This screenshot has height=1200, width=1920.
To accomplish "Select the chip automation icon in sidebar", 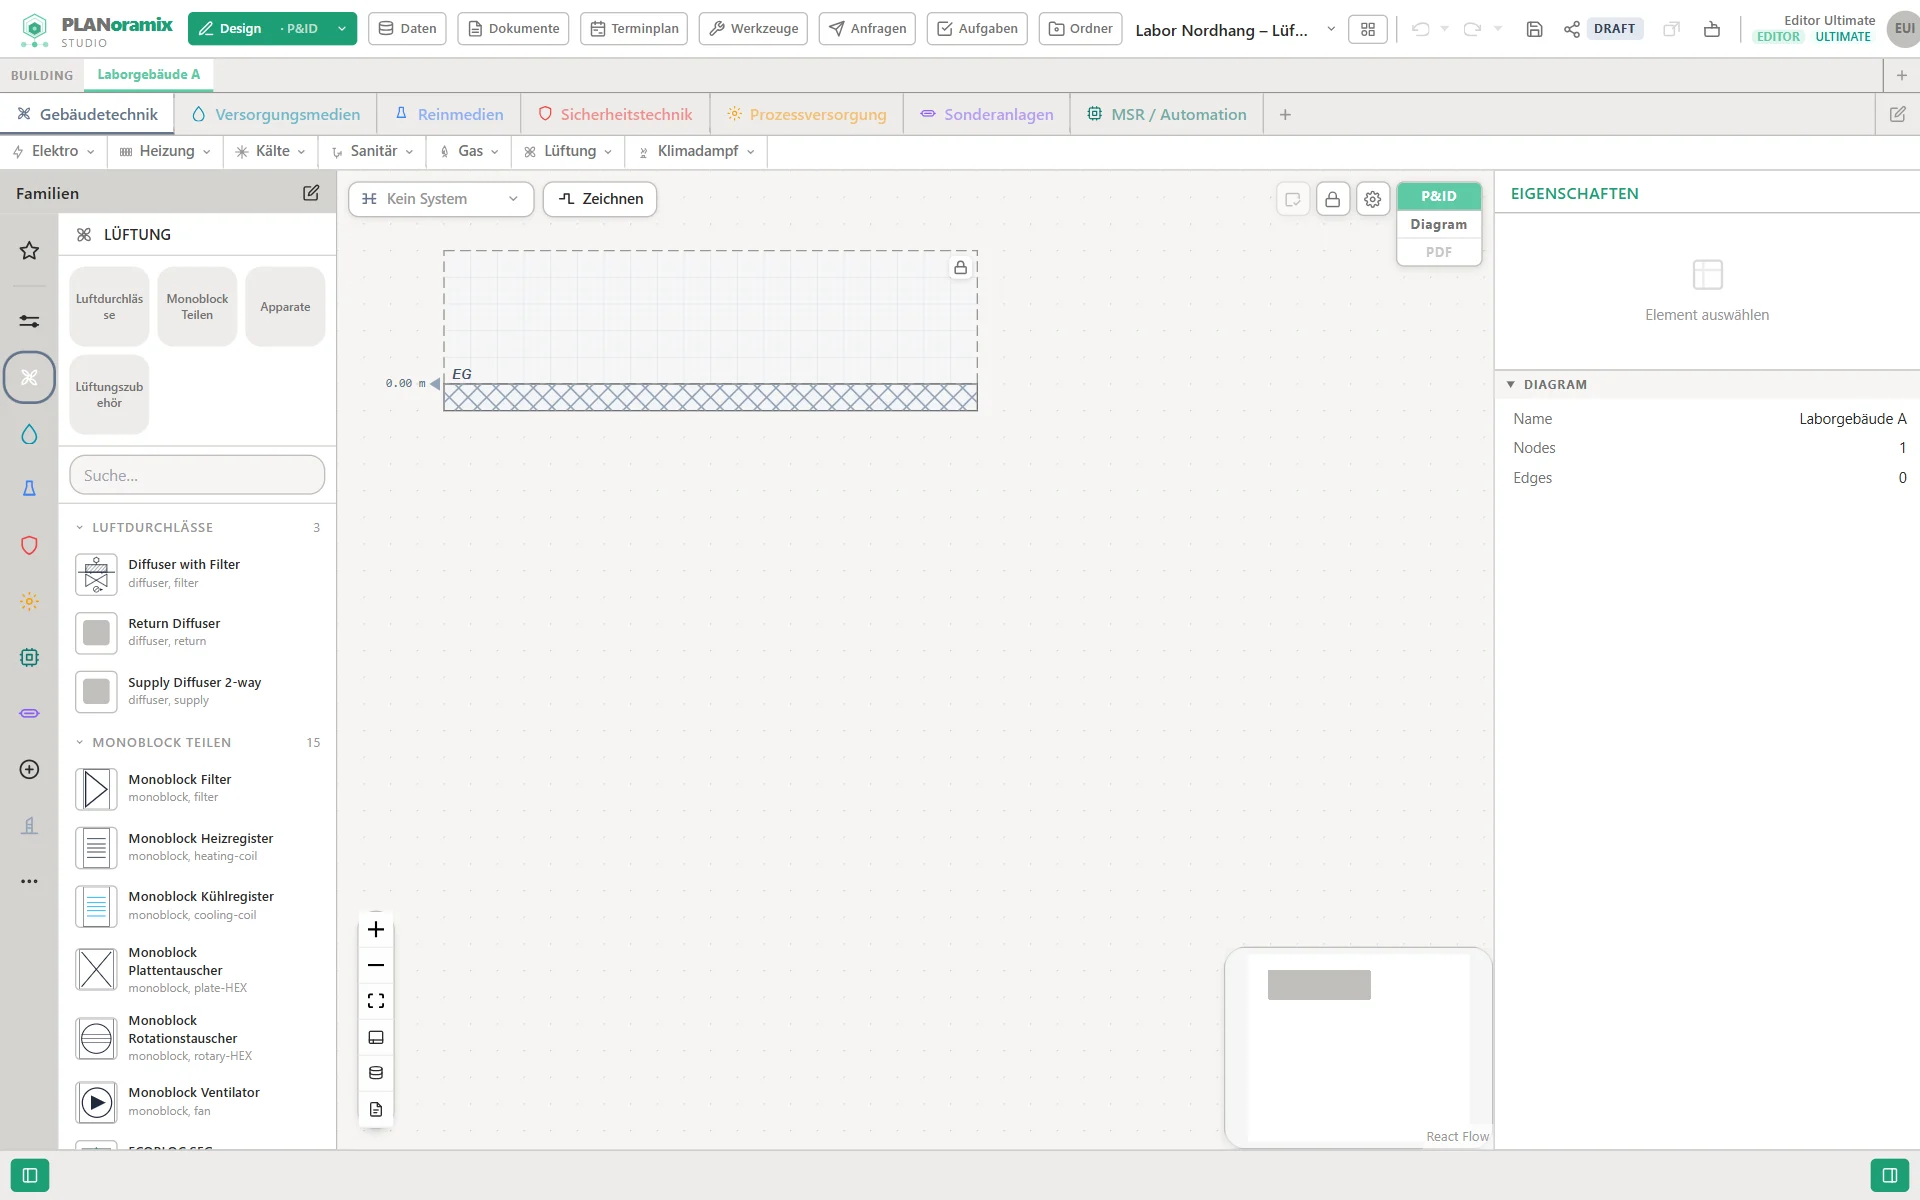I will point(29,657).
